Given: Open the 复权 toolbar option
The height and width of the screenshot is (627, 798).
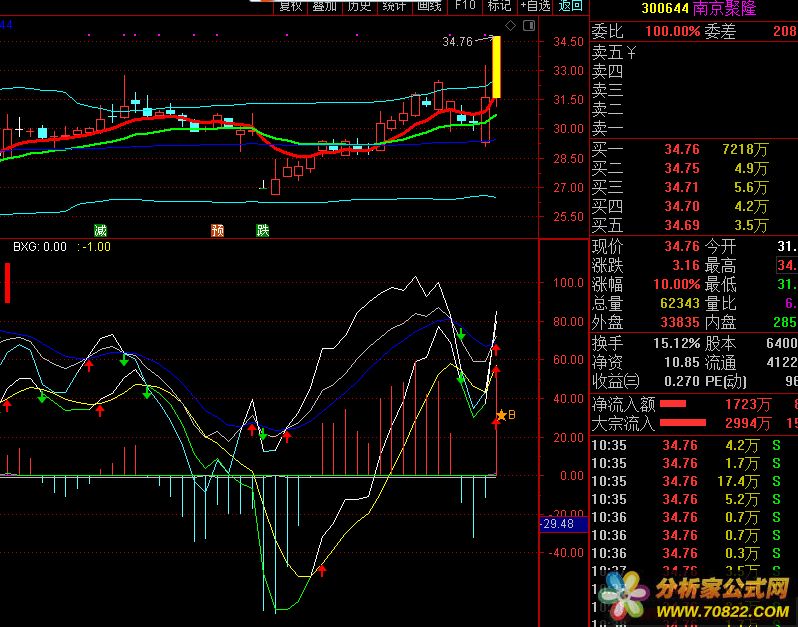Looking at the screenshot, I should (290, 6).
